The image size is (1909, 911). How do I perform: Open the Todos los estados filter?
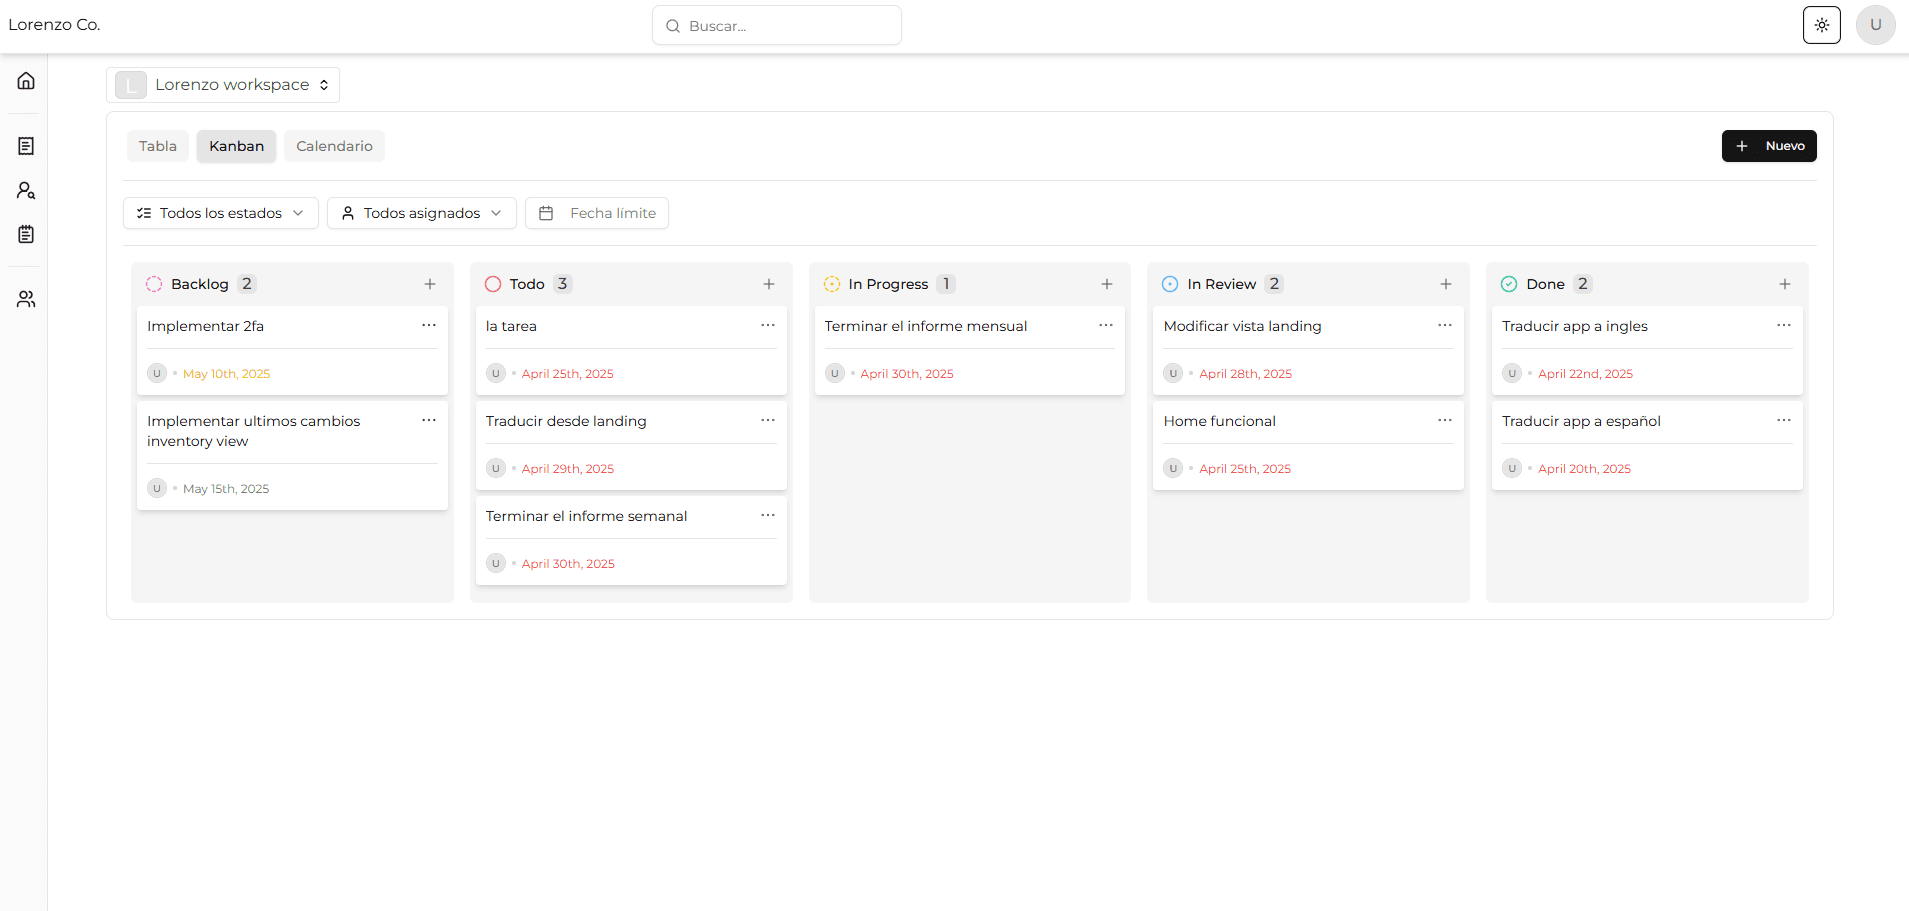pyautogui.click(x=221, y=213)
